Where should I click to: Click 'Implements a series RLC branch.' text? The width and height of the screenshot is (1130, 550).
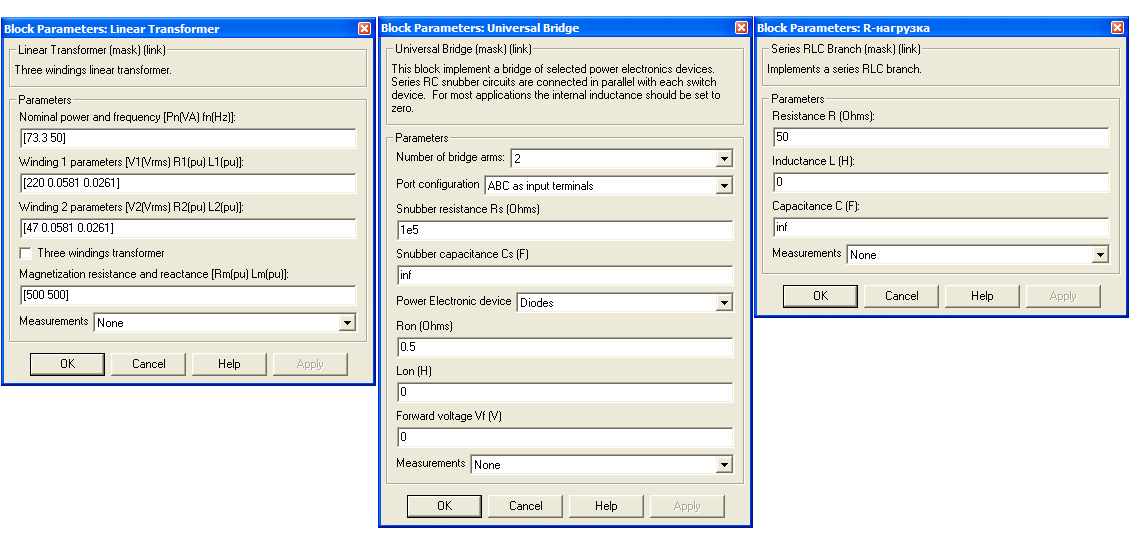(844, 70)
